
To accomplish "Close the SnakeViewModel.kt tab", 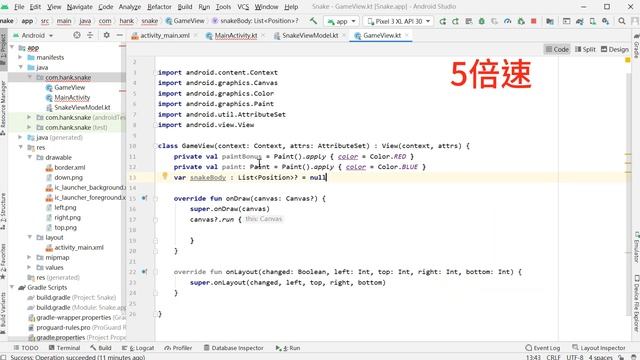I will point(344,36).
